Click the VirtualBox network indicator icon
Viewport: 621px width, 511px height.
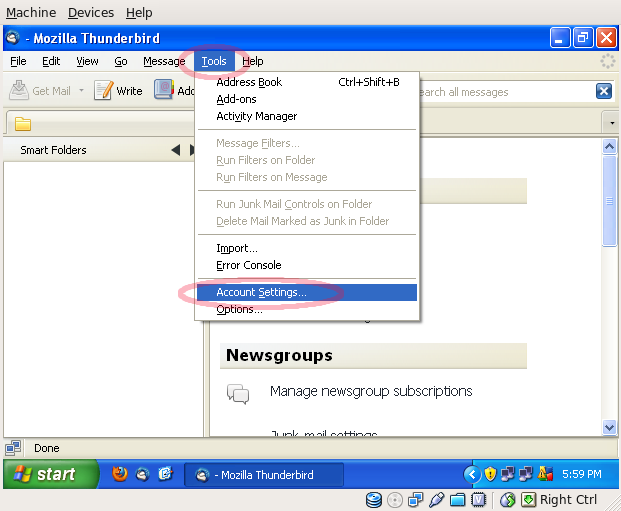click(415, 500)
